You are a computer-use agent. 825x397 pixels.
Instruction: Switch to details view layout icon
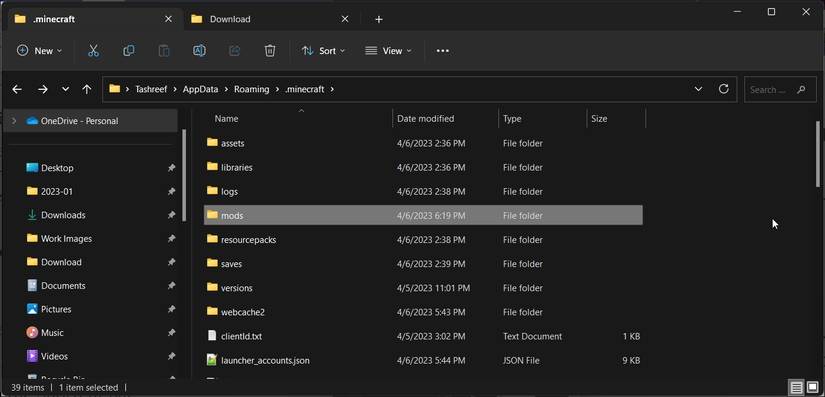point(797,388)
